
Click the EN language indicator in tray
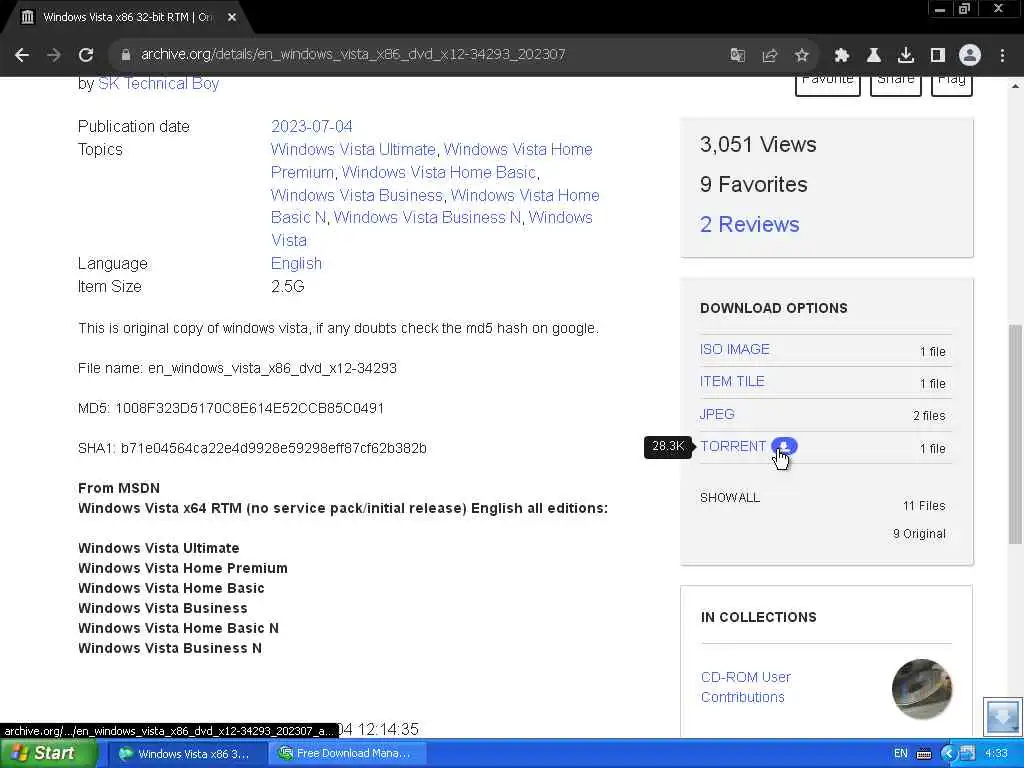pyautogui.click(x=901, y=754)
